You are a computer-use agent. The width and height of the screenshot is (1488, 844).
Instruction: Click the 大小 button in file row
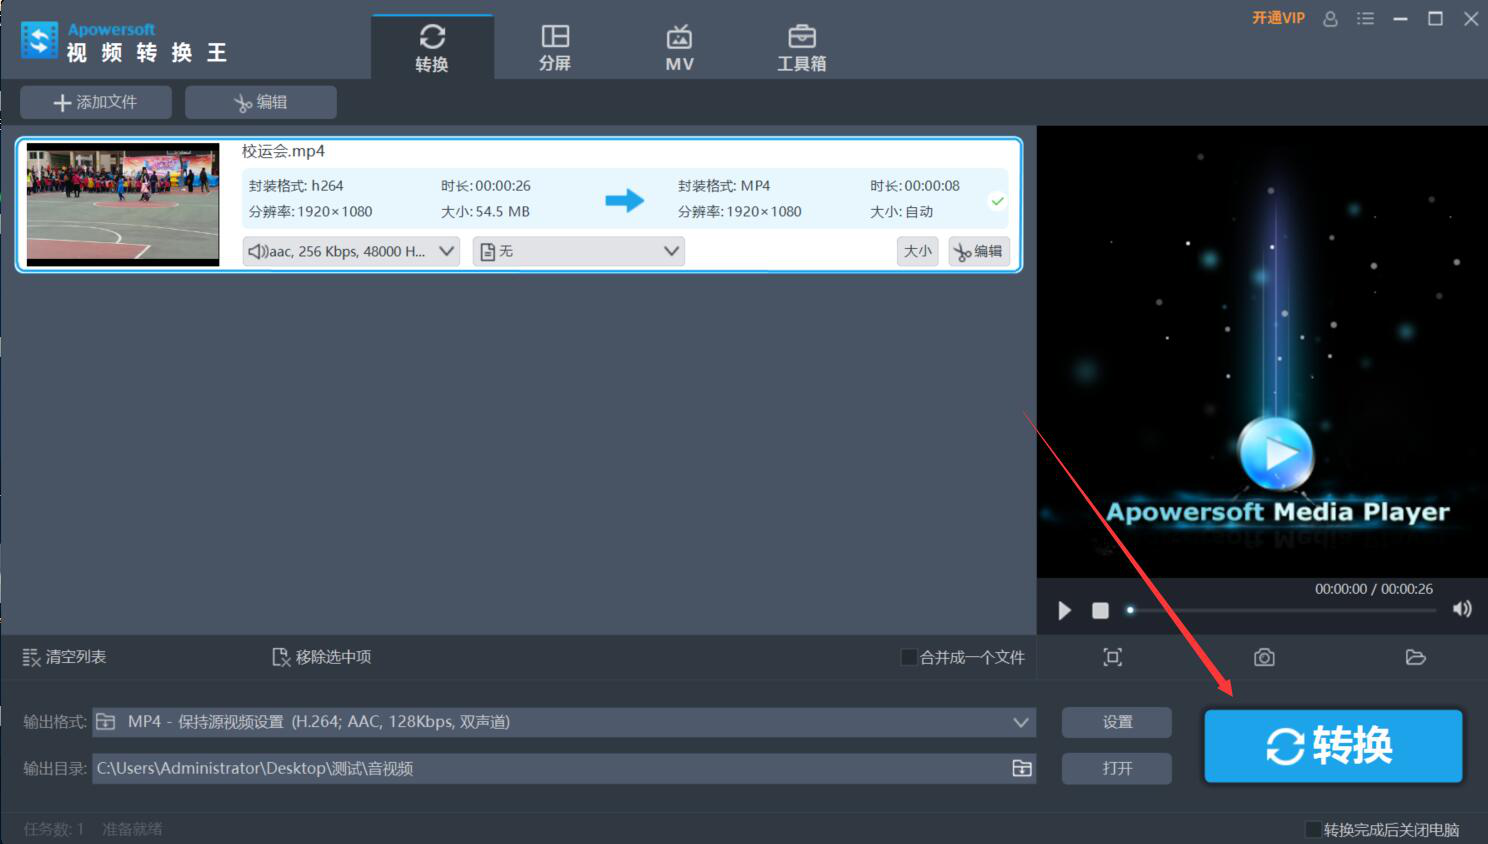[918, 251]
